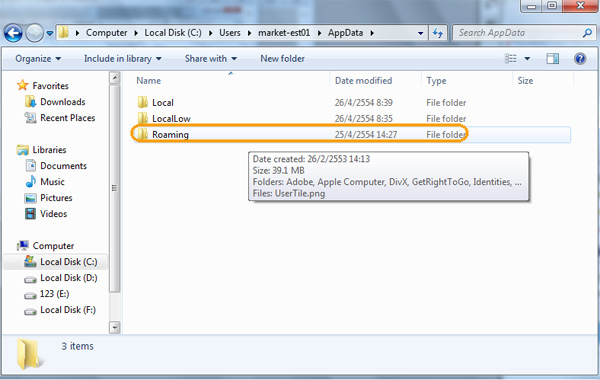The image size is (600, 380).
Task: Expand the arrow after AppData in the breadcrumb
Action: tap(372, 33)
